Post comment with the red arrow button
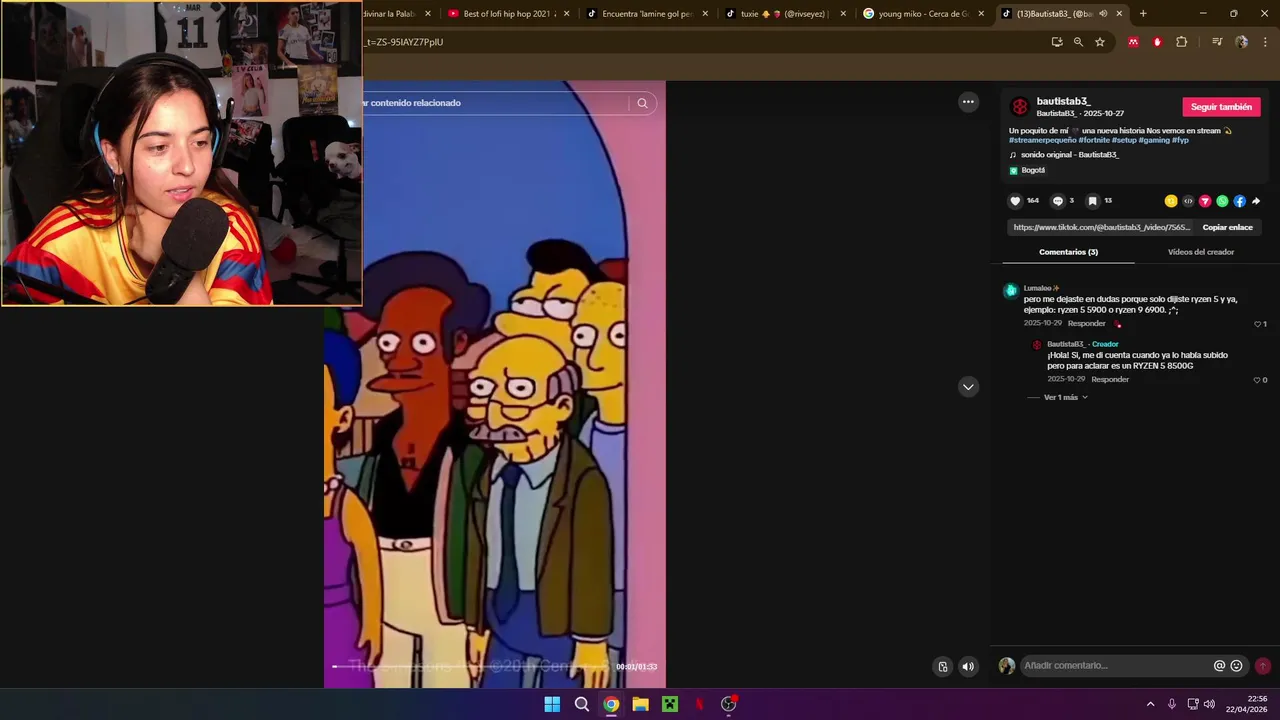The width and height of the screenshot is (1280, 720). click(x=1262, y=666)
